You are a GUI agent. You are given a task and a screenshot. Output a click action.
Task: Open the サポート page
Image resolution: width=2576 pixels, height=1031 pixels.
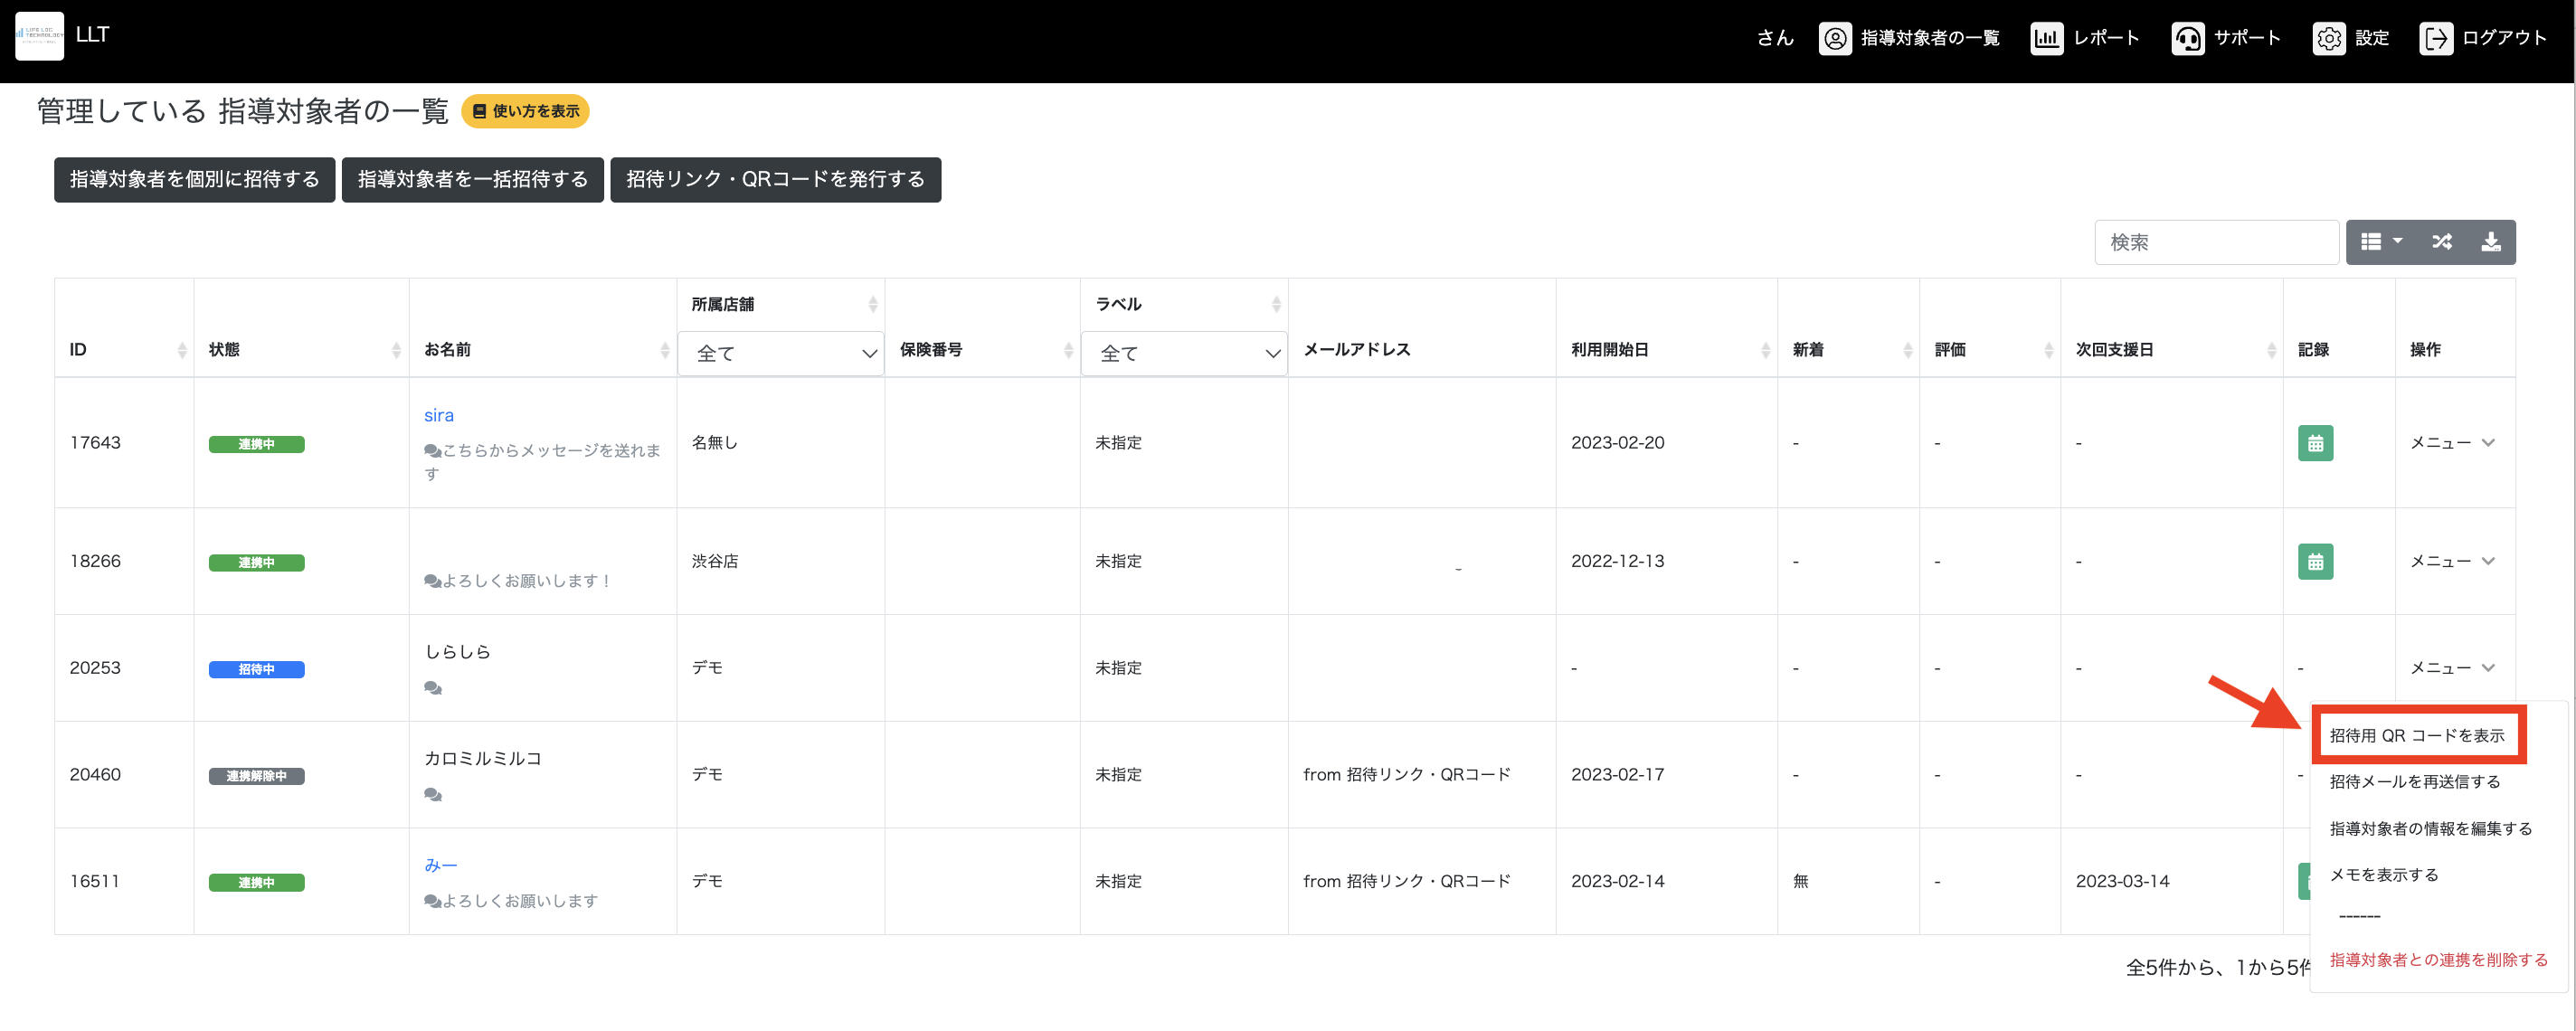coord(2226,39)
